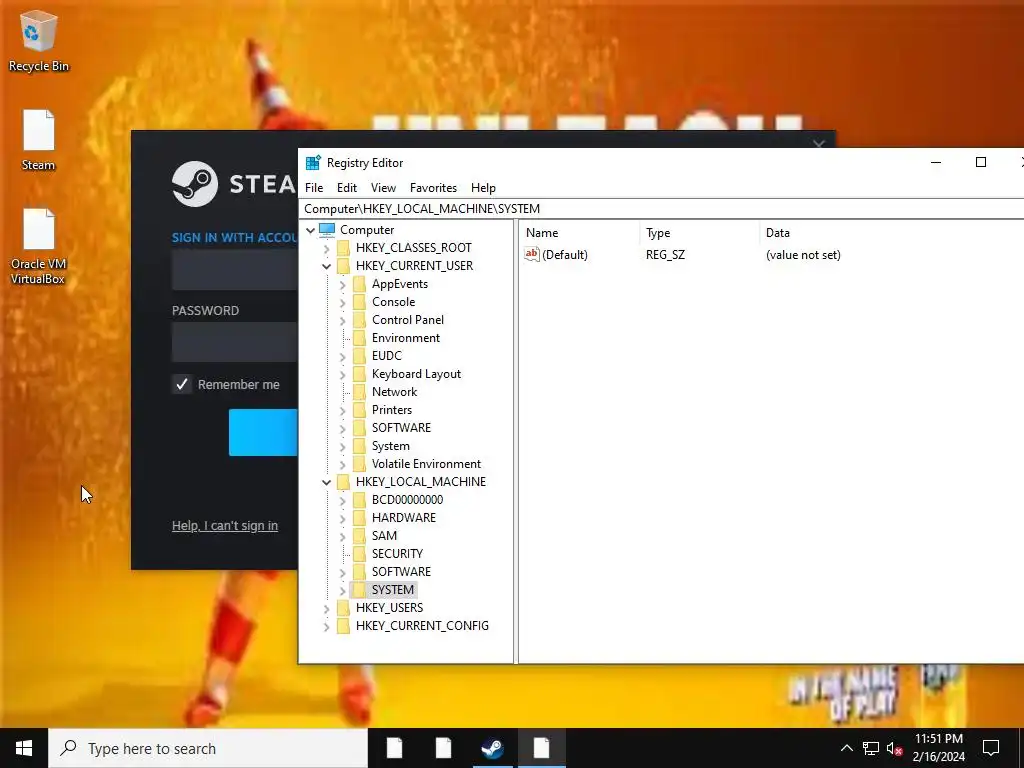
Task: Click the blue sign in button in Steam
Action: (263, 432)
